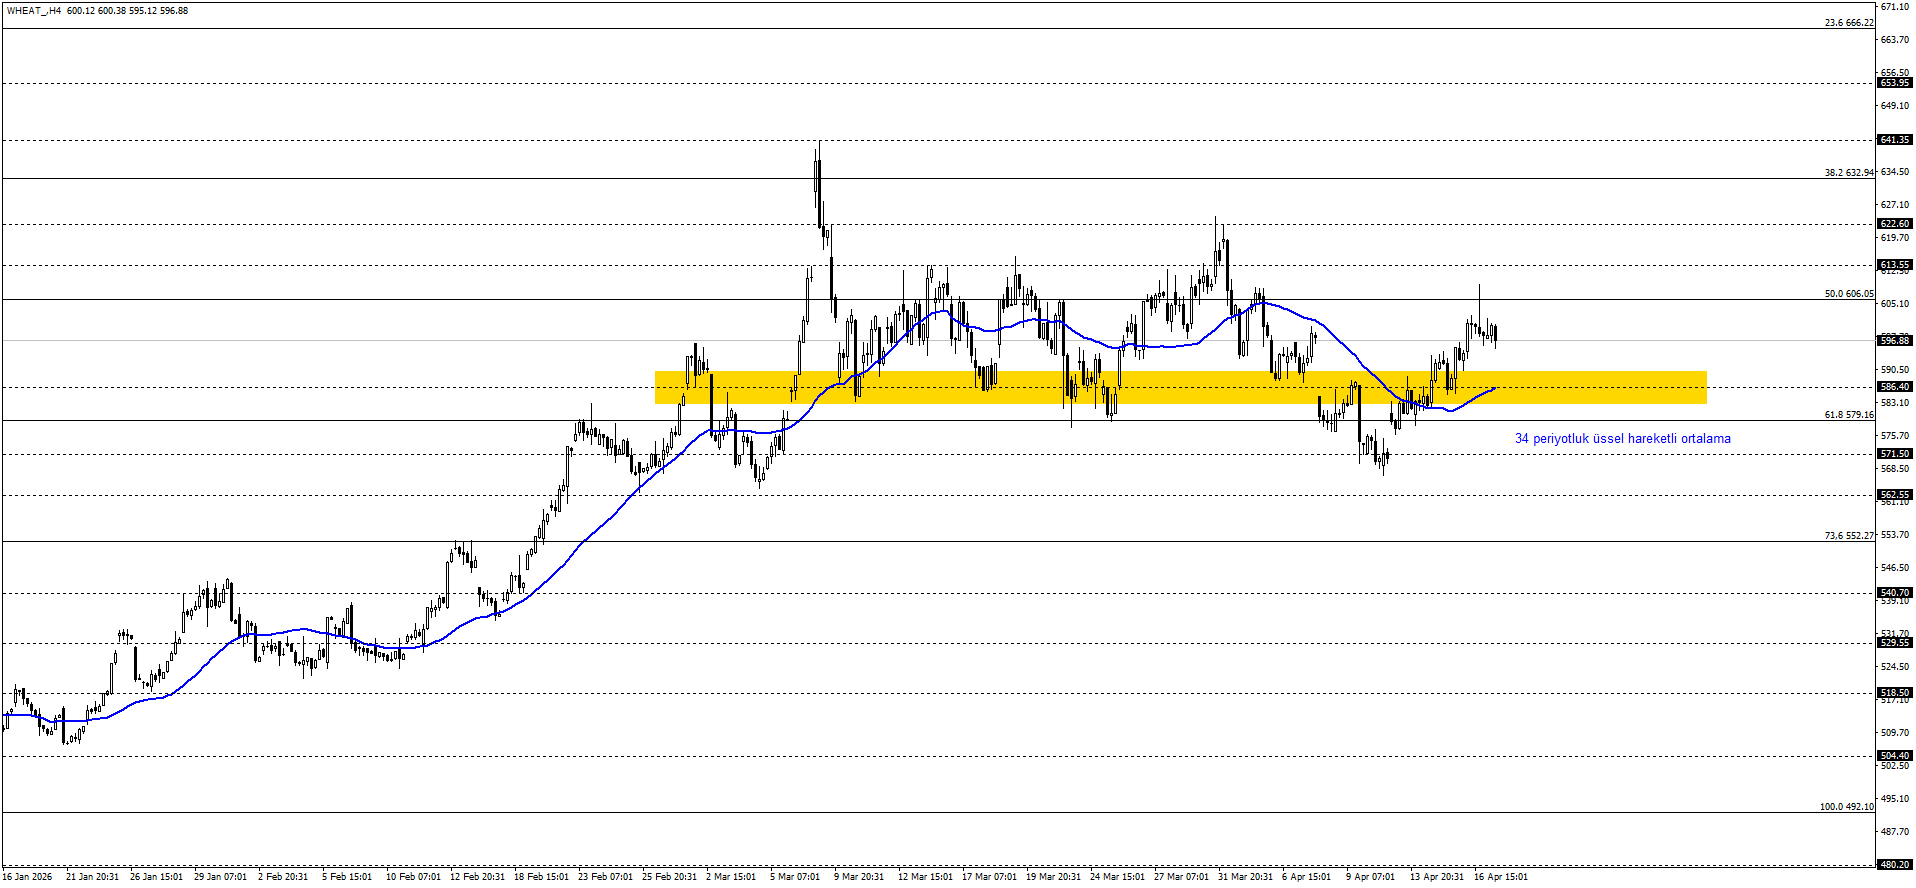
Task: Click the 61.8 579.16 Fibonacci label
Action: pos(1848,415)
